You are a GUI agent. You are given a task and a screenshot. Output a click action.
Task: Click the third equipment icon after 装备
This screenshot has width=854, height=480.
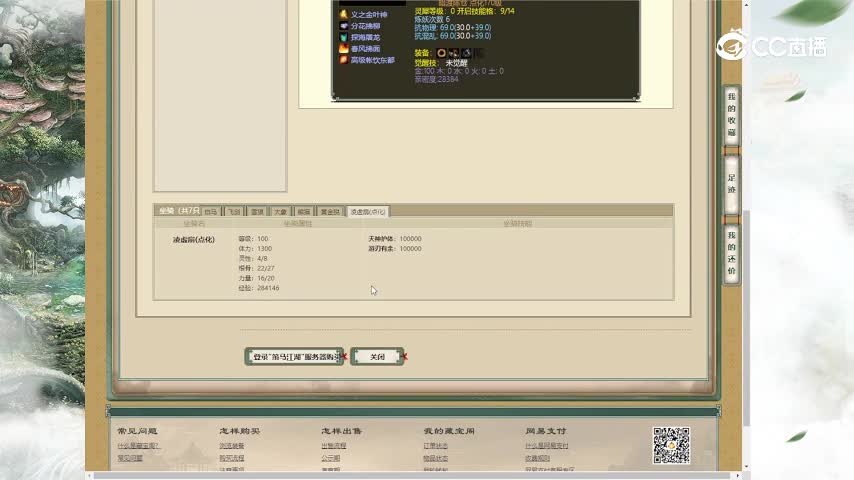pyautogui.click(x=466, y=52)
